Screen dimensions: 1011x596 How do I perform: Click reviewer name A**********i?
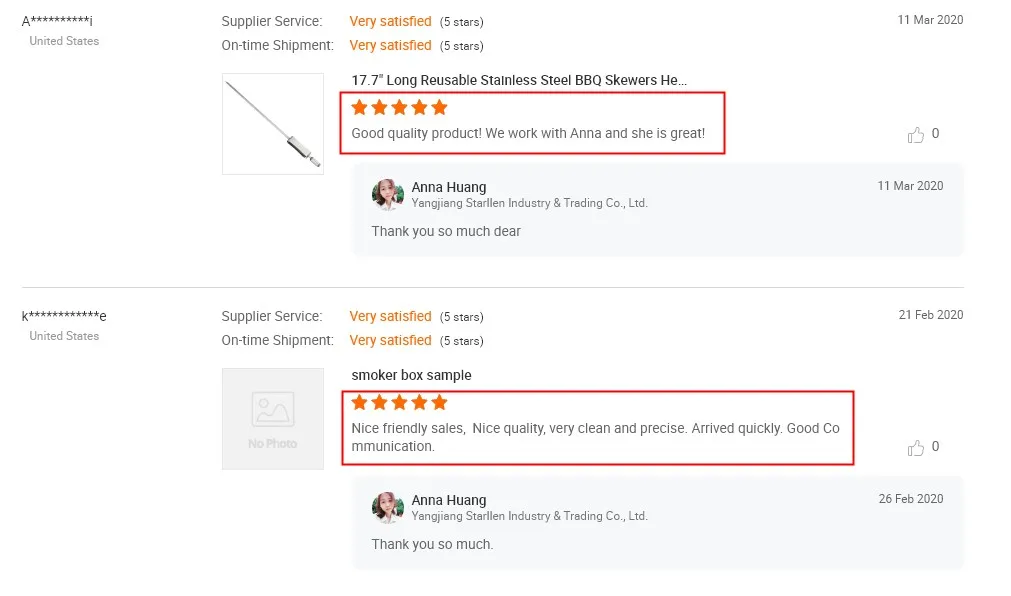click(x=57, y=21)
